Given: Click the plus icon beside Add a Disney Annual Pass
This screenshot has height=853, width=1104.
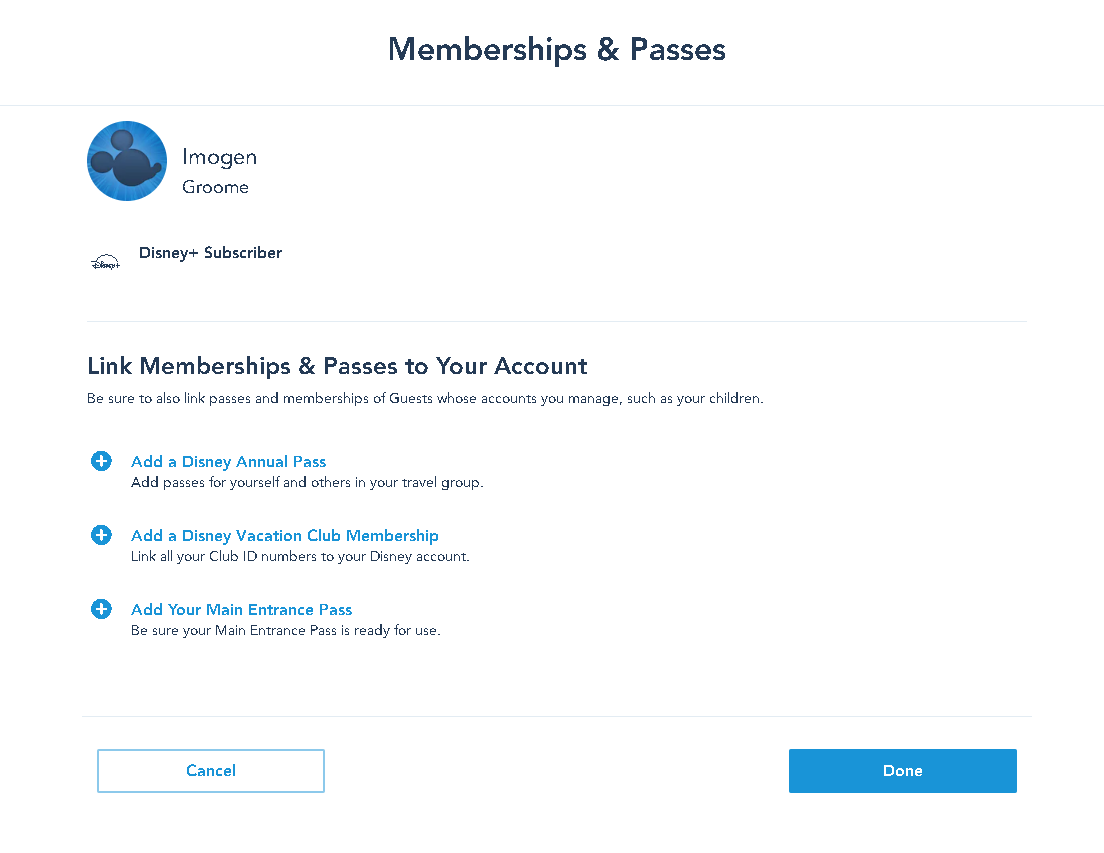Looking at the screenshot, I should coord(101,461).
